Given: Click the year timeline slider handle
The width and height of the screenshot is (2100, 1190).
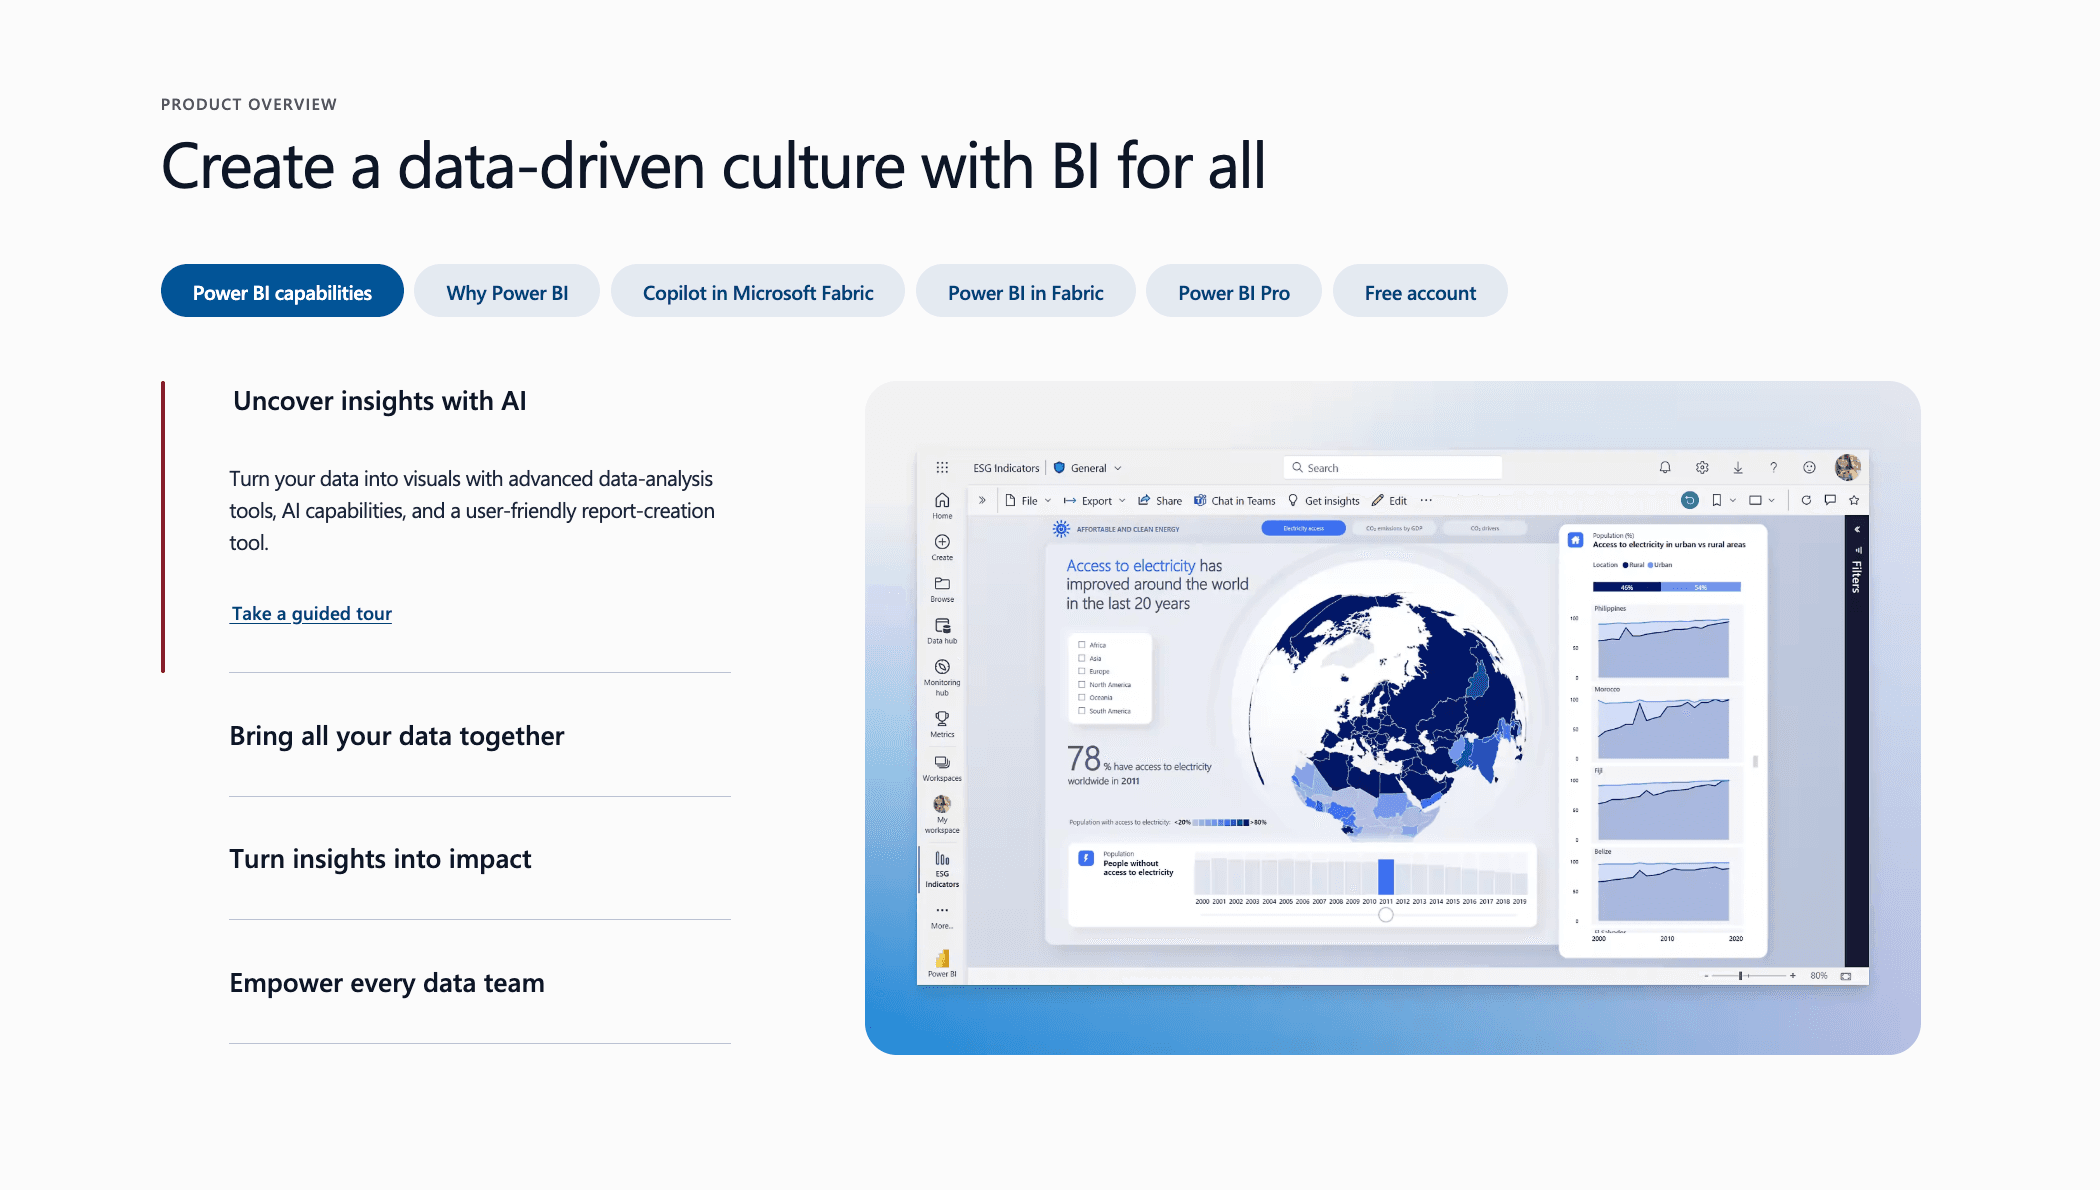Looking at the screenshot, I should [1386, 915].
